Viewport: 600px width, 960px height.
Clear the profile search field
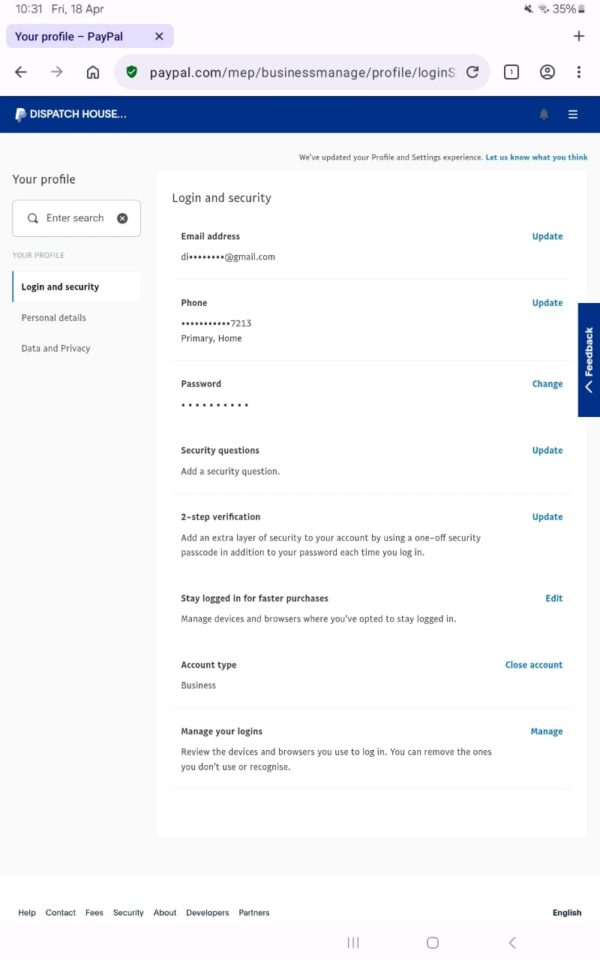[122, 218]
